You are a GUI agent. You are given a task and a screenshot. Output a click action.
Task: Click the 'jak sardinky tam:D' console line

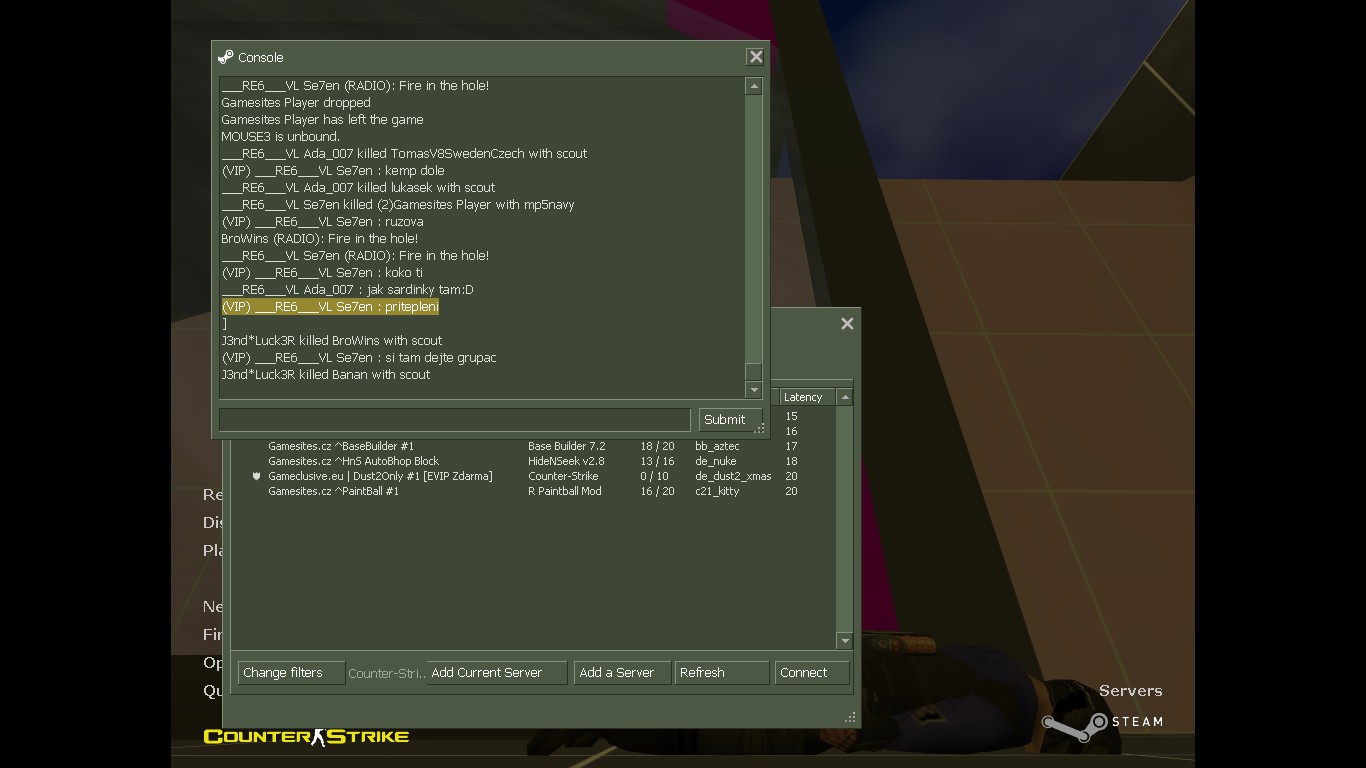coord(347,290)
